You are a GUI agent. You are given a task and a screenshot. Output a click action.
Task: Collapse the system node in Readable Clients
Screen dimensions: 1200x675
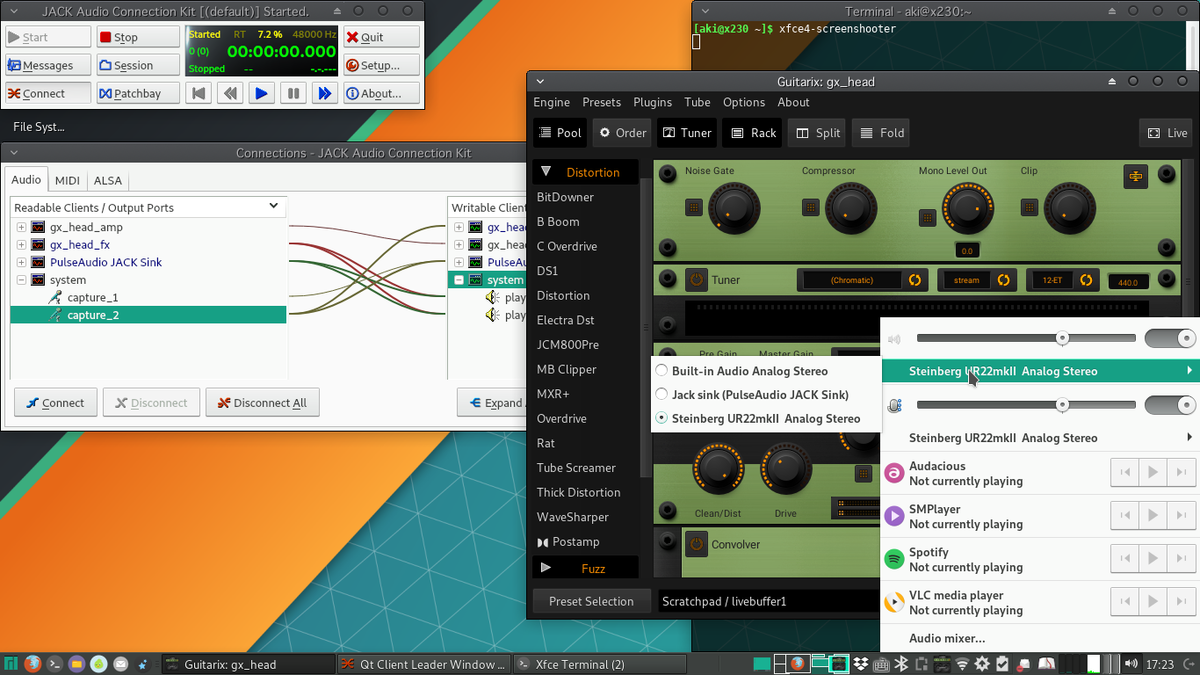[21, 280]
